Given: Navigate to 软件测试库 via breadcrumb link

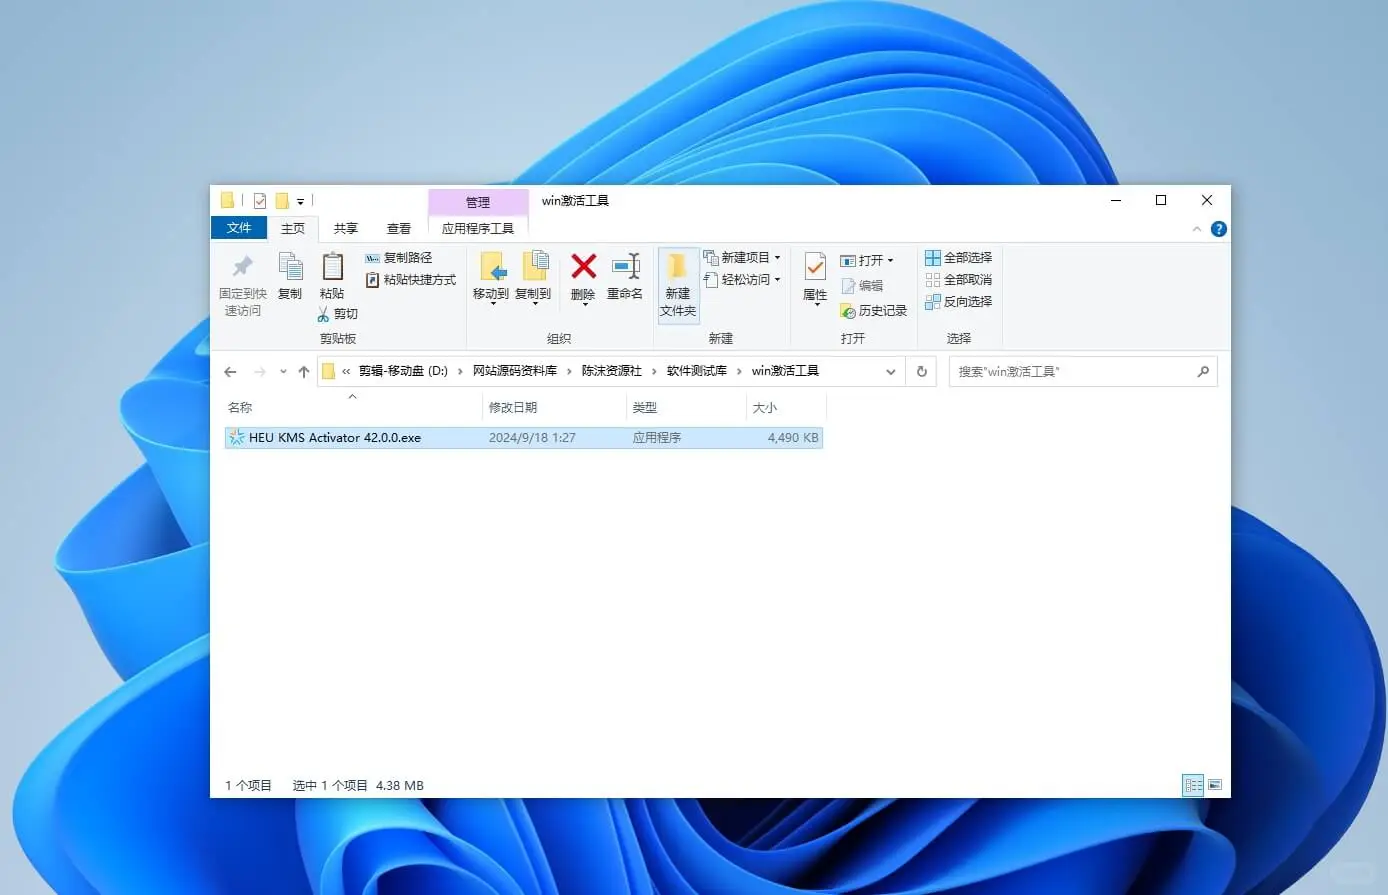Looking at the screenshot, I should pyautogui.click(x=697, y=371).
